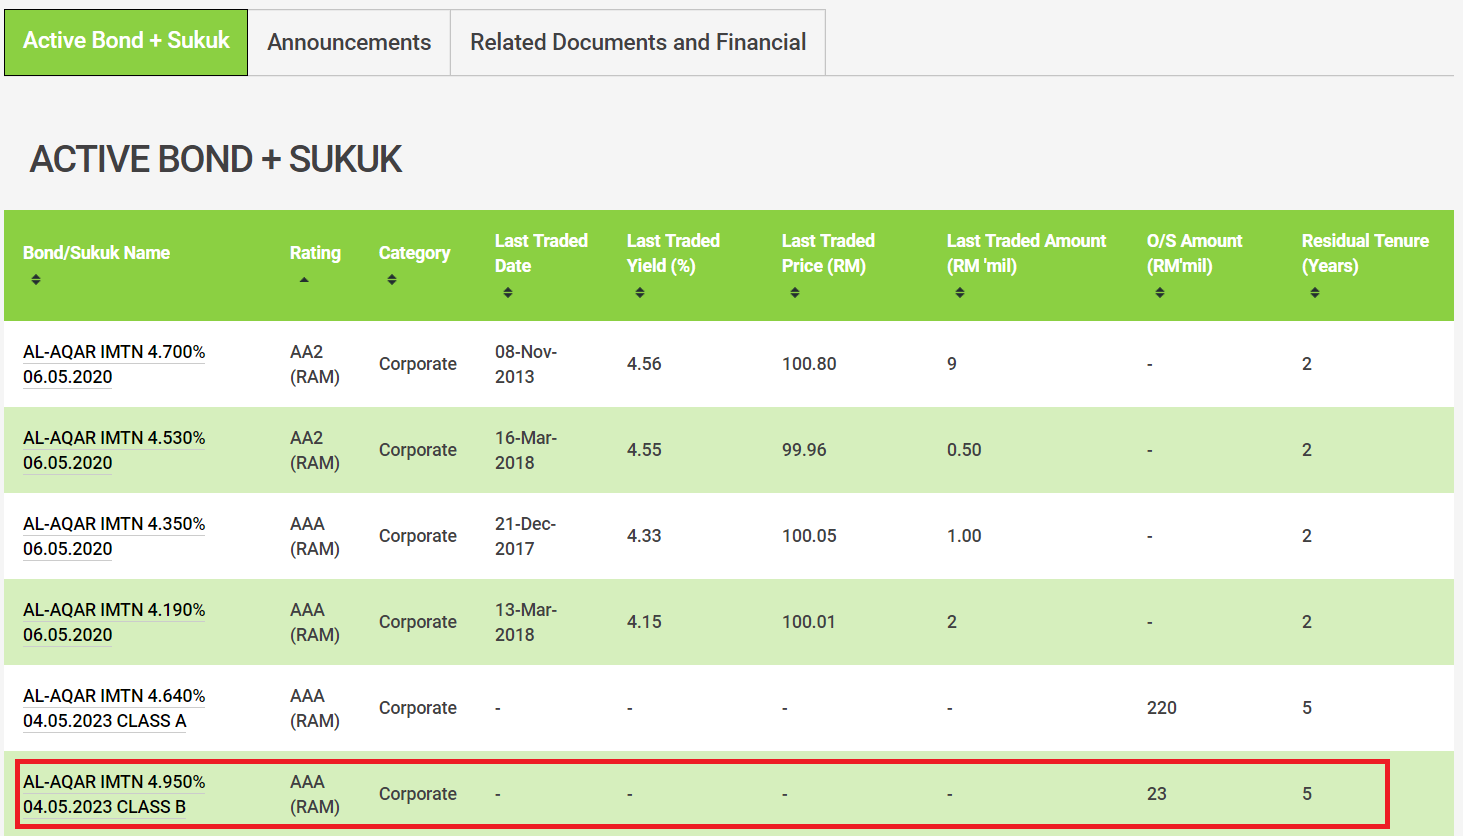Click Last Traded Yield (%) header
This screenshot has width=1463, height=836.
pyautogui.click(x=673, y=253)
